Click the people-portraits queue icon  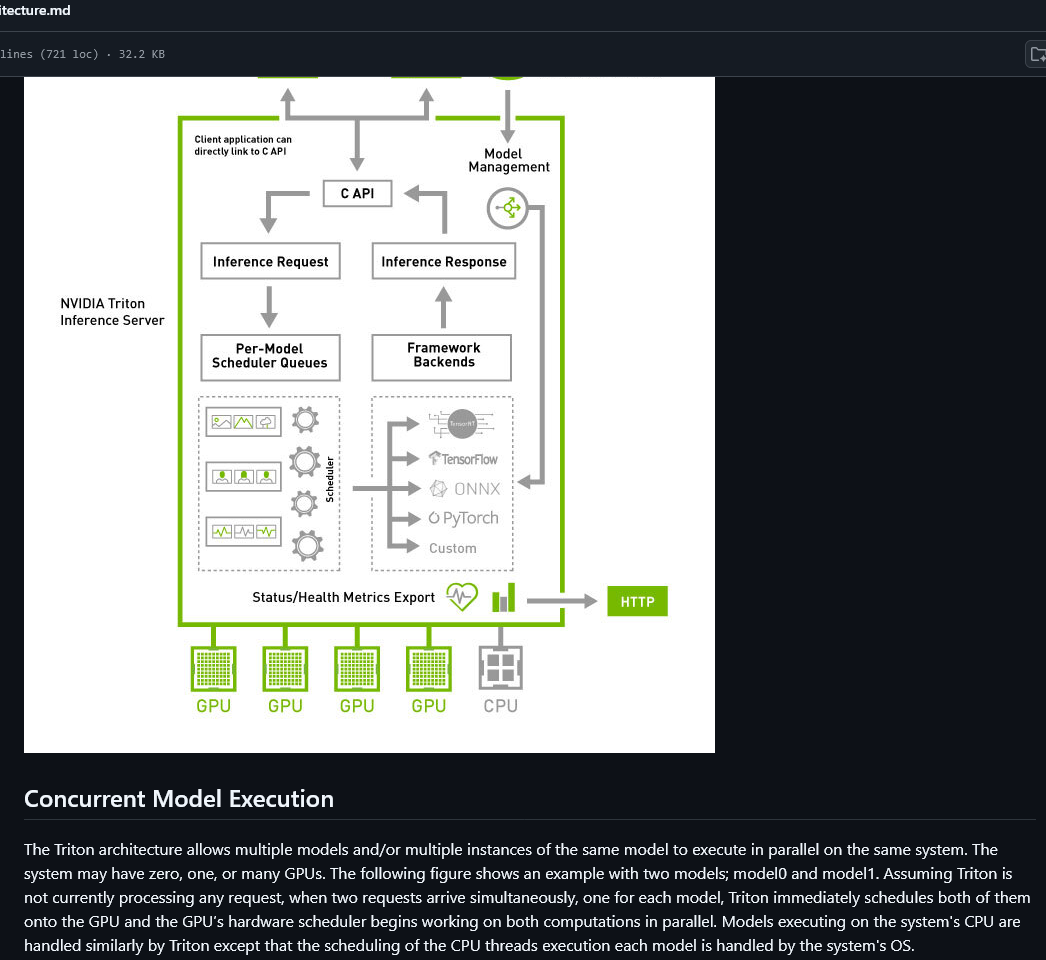click(243, 476)
